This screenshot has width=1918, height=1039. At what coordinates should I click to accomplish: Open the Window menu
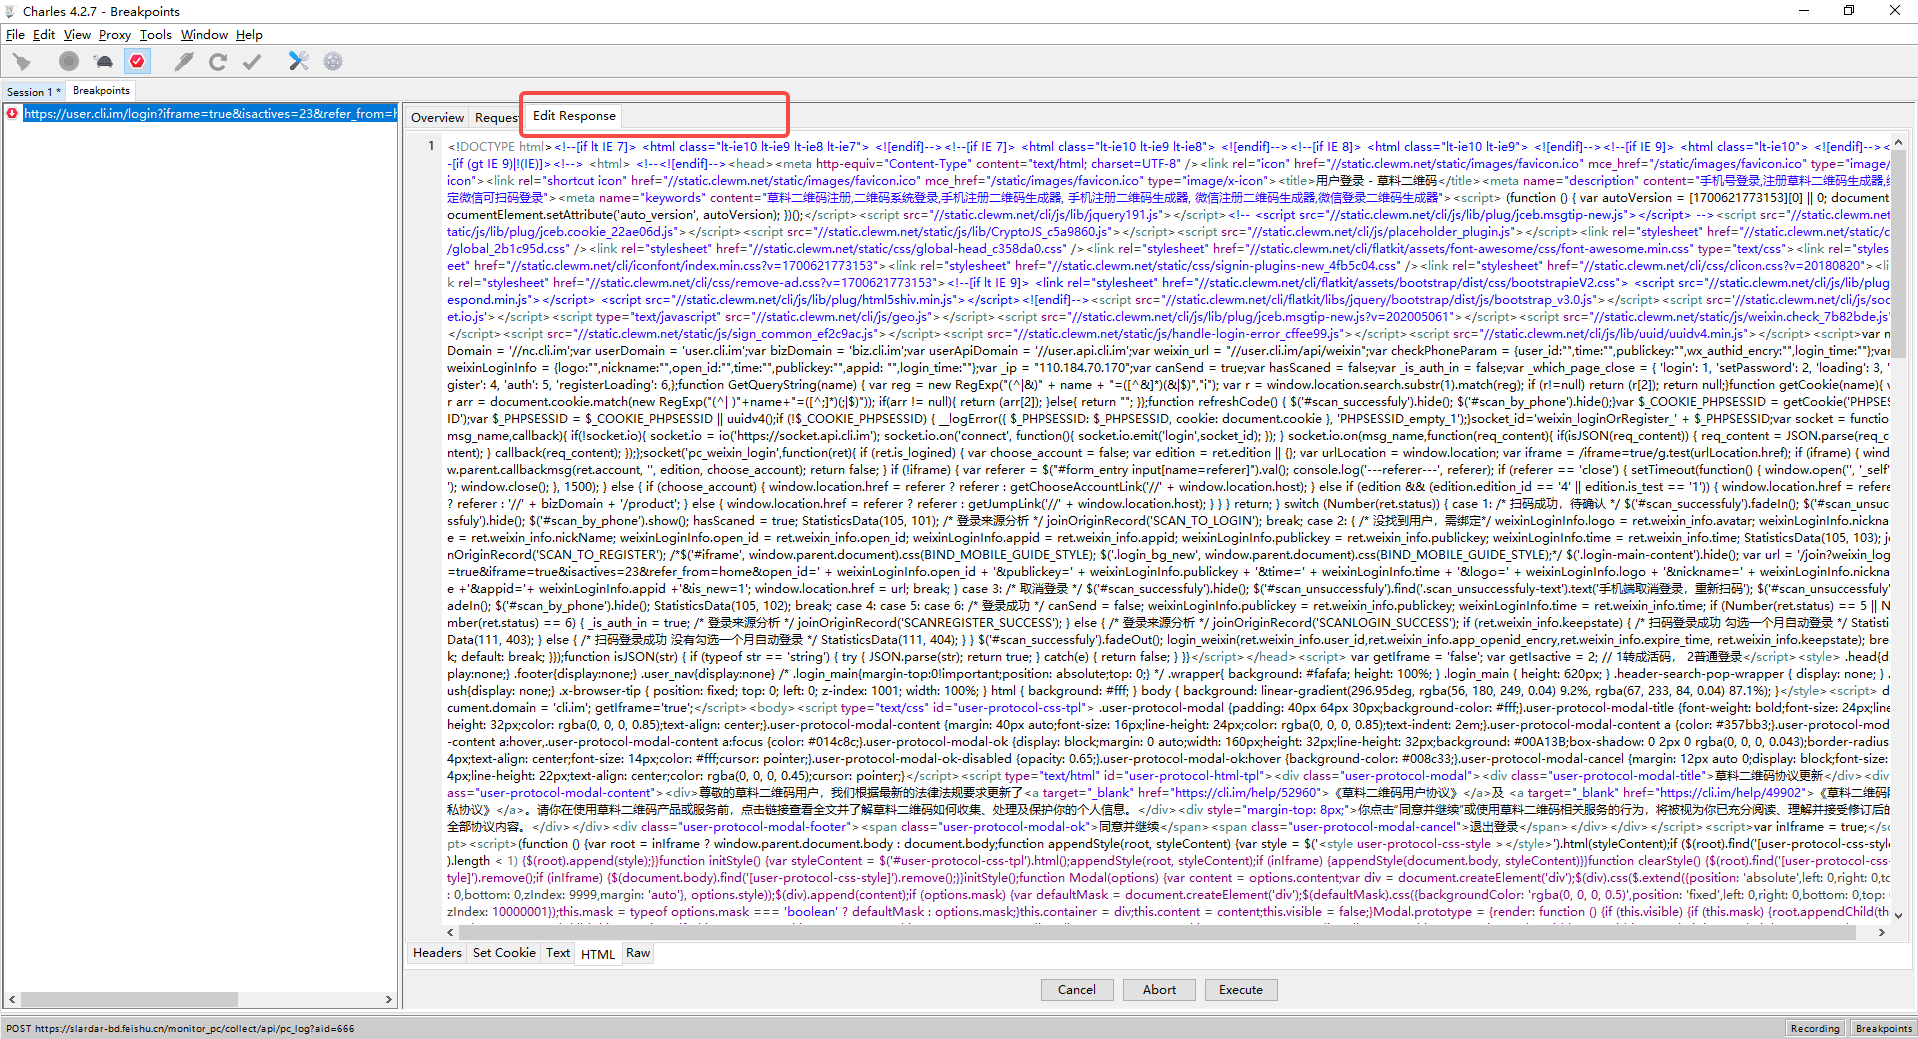point(204,35)
